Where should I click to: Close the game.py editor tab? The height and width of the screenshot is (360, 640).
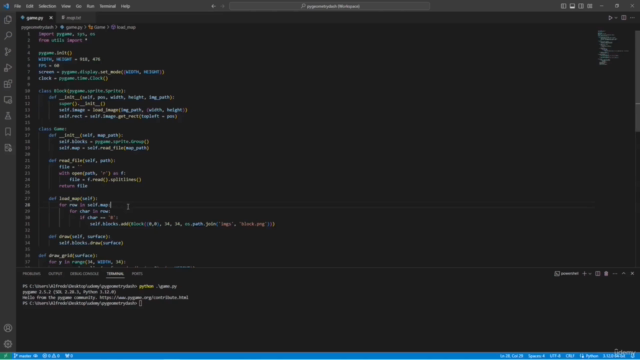[51, 18]
